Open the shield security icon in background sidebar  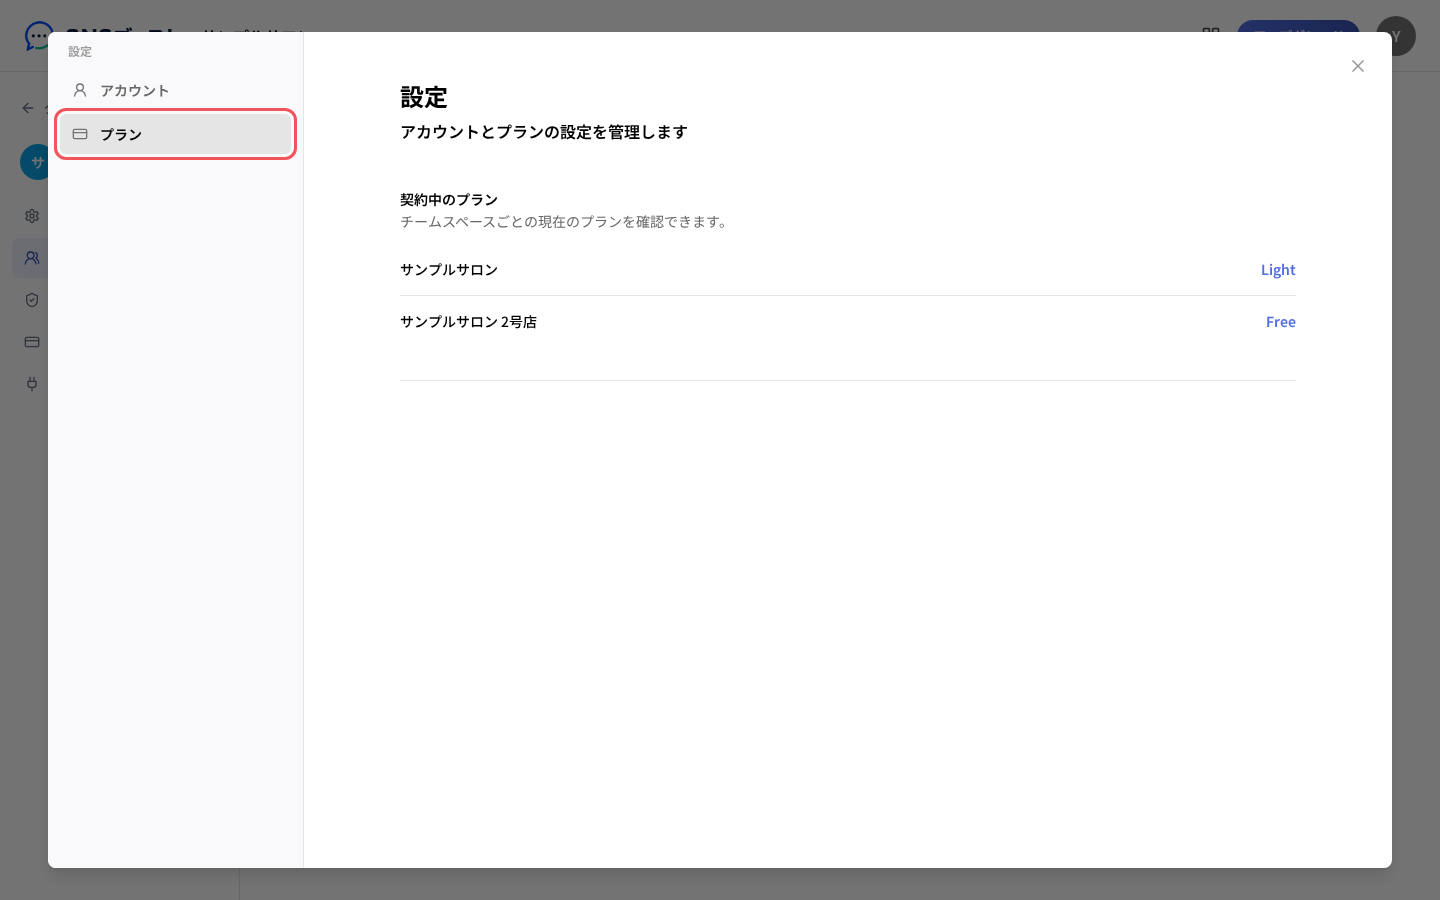[x=32, y=300]
